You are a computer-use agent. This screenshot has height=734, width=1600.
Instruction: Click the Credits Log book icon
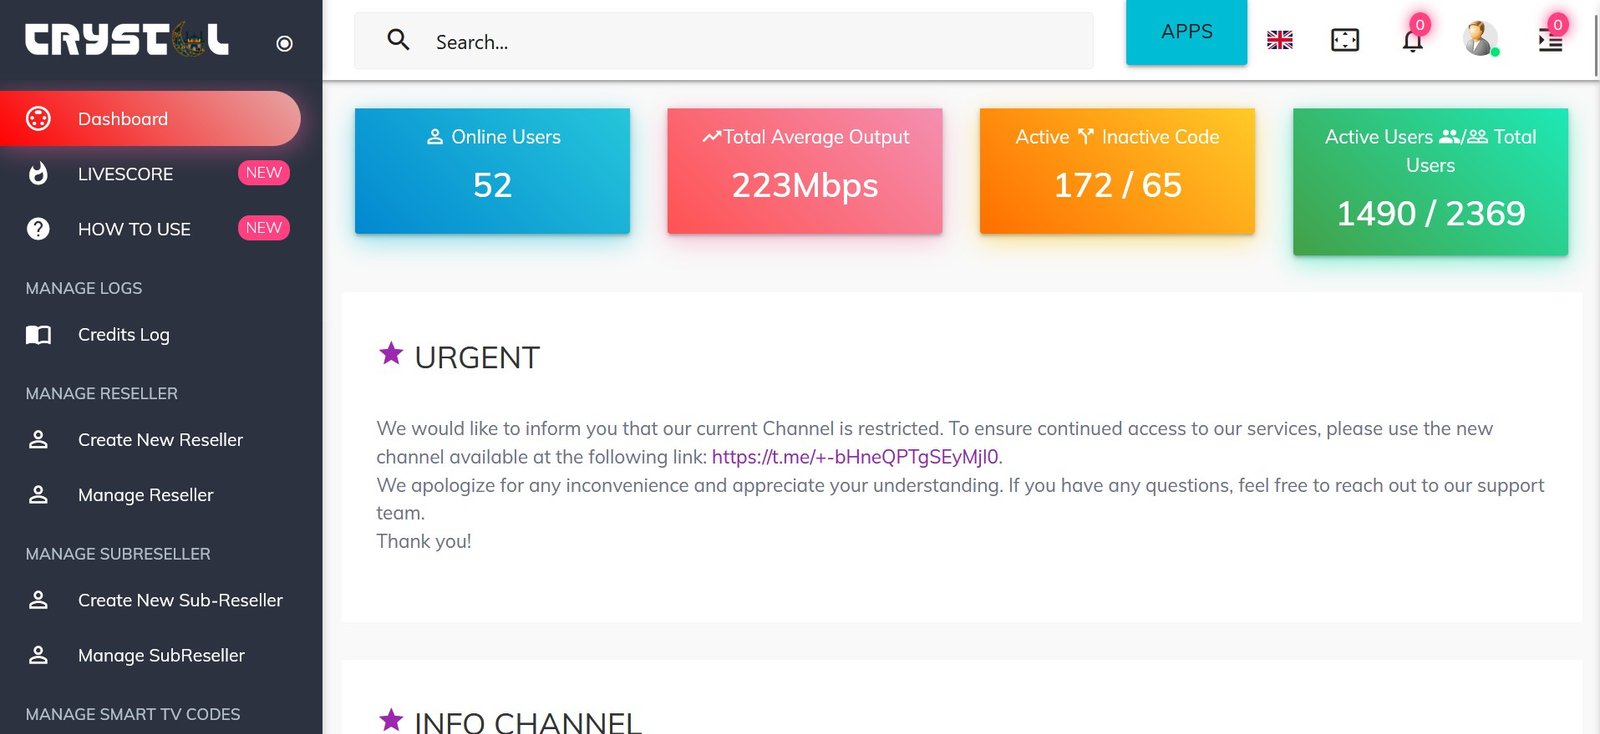[38, 335]
